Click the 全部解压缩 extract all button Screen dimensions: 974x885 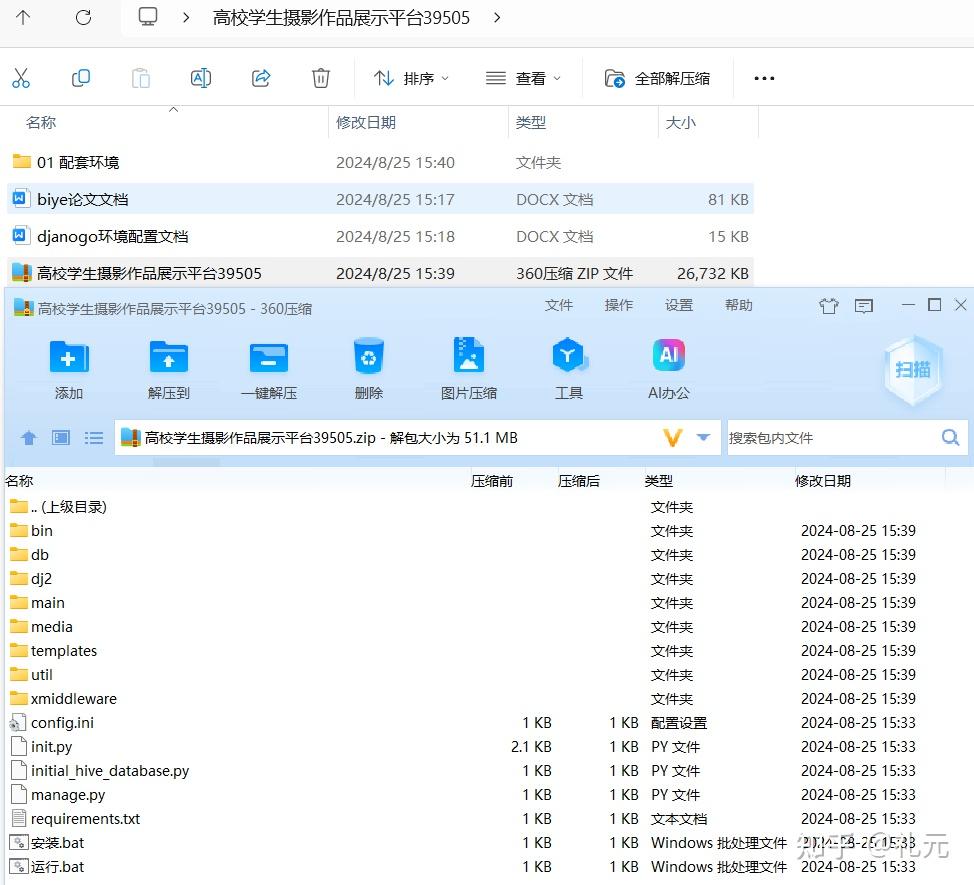coord(655,78)
